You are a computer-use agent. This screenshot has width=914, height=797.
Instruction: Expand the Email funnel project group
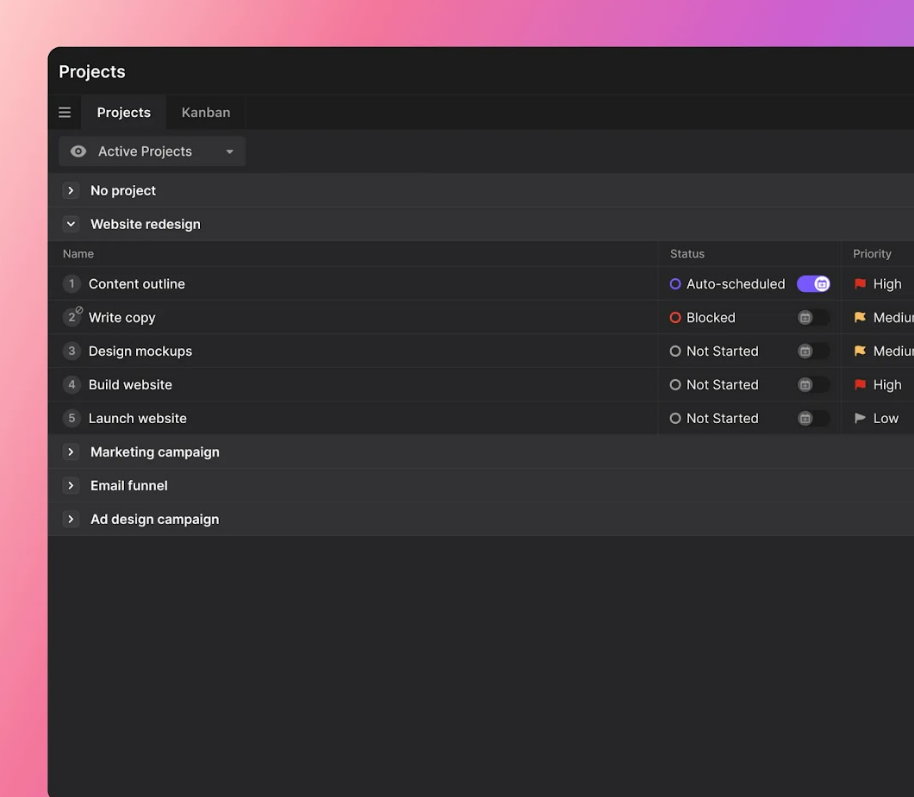coord(71,486)
